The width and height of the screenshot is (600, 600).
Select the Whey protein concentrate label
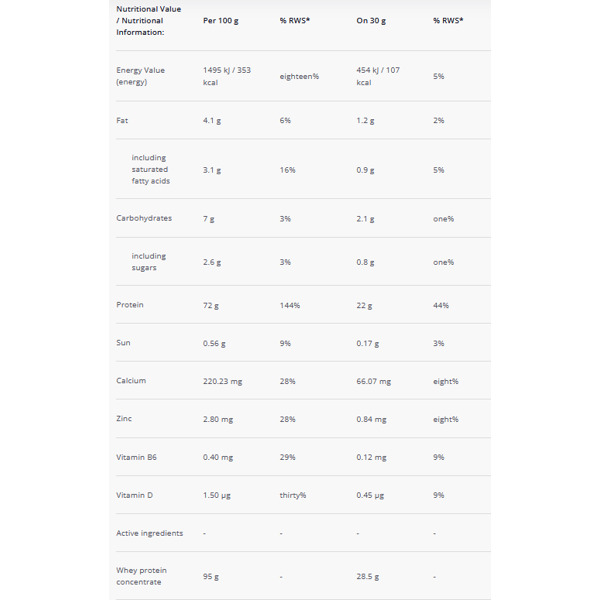[x=141, y=576]
